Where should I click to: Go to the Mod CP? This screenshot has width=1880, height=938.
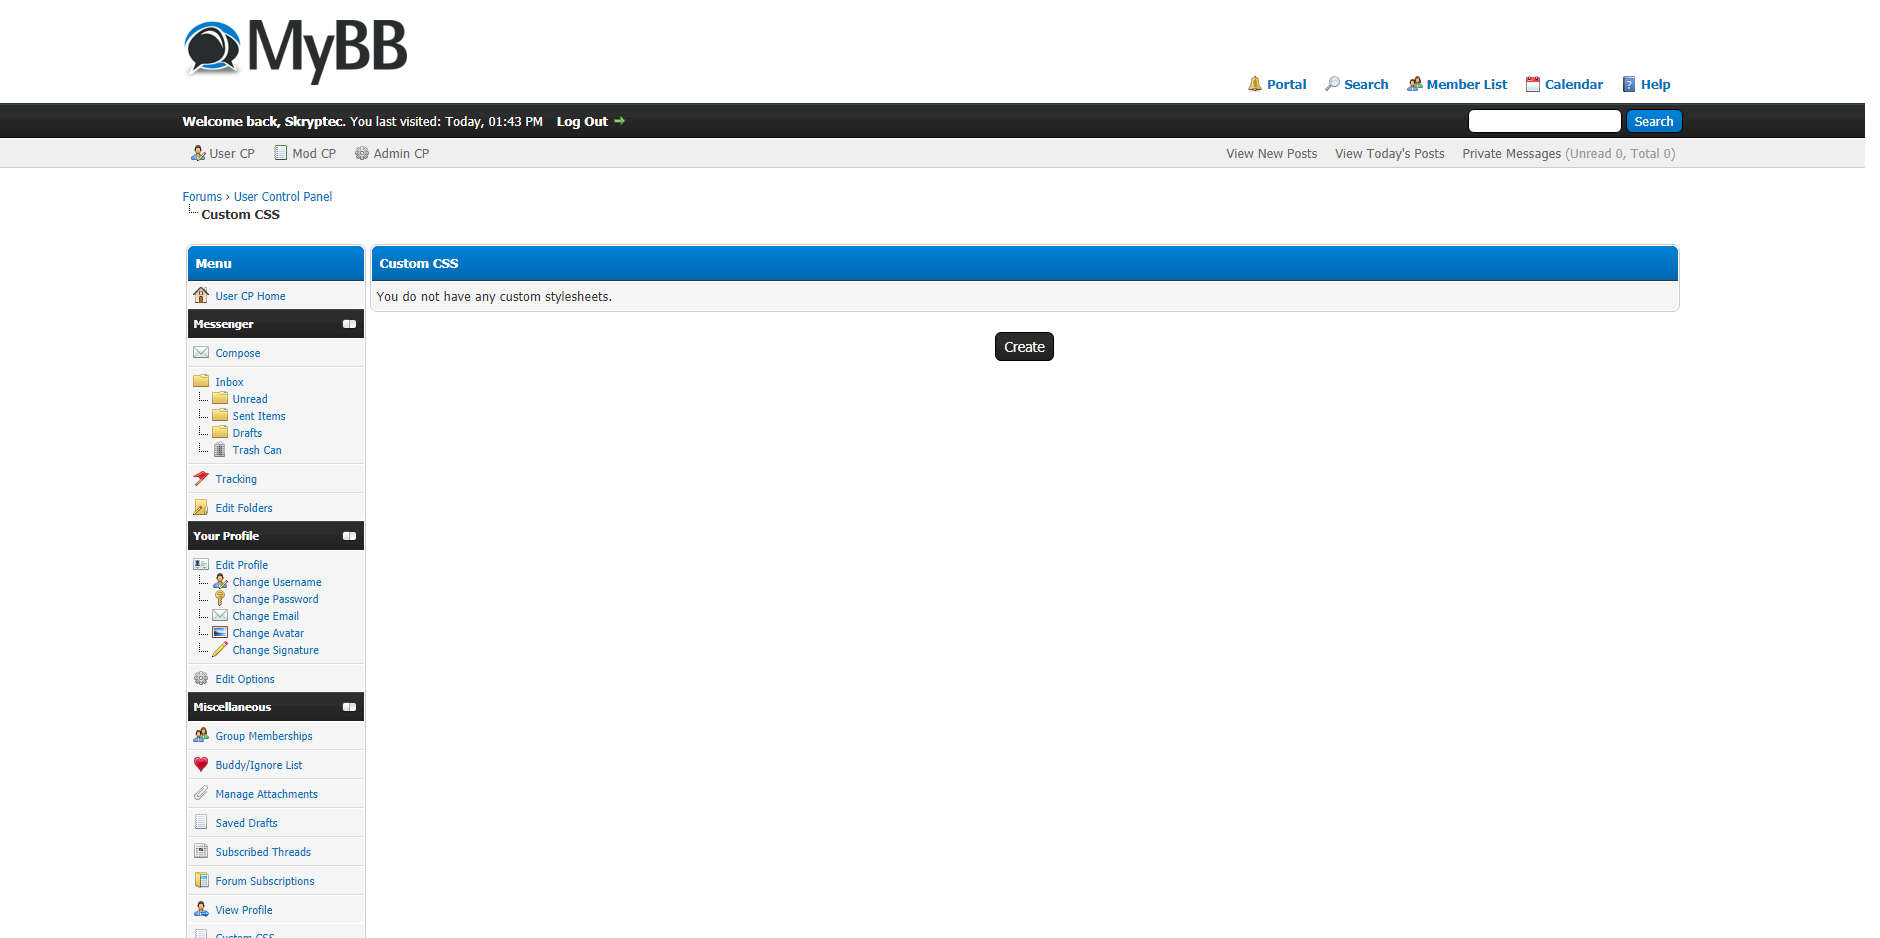click(314, 153)
